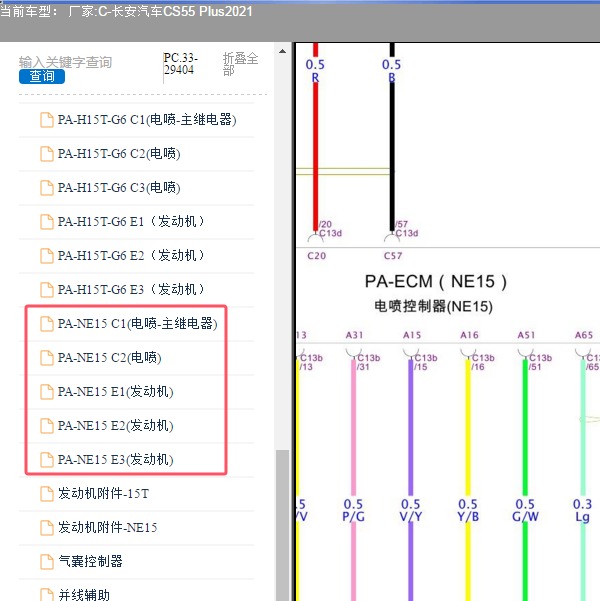Click the C13d /20 connector label
This screenshot has width=600, height=601.
pyautogui.click(x=330, y=229)
